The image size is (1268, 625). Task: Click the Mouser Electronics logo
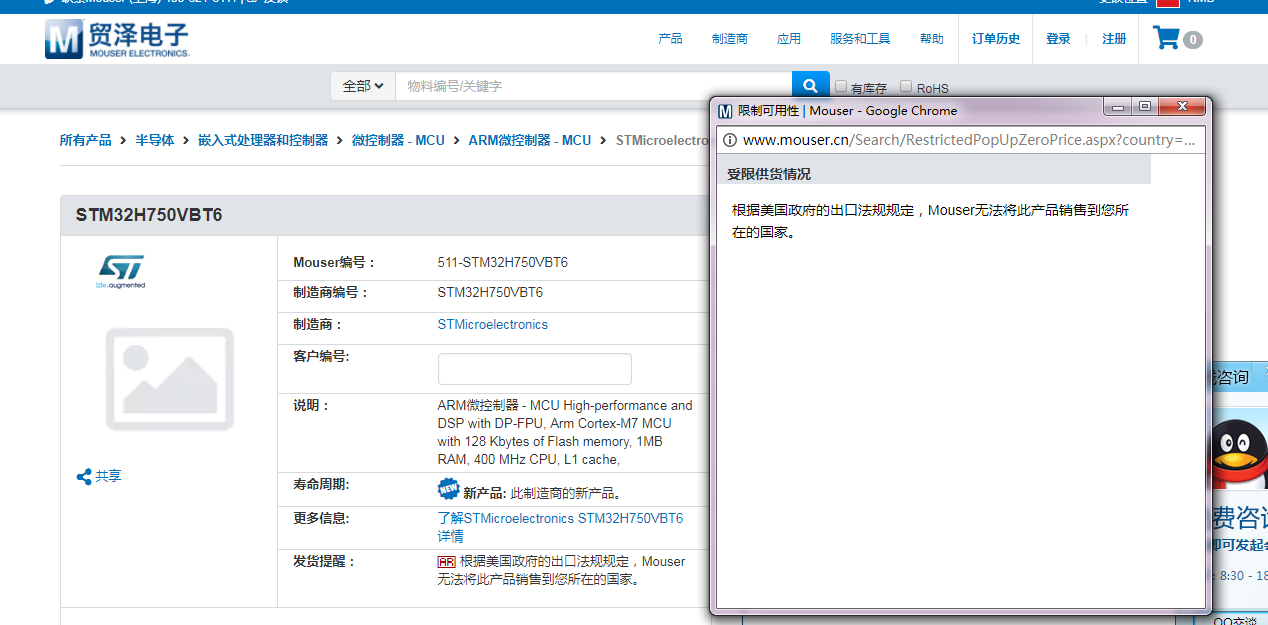(117, 39)
